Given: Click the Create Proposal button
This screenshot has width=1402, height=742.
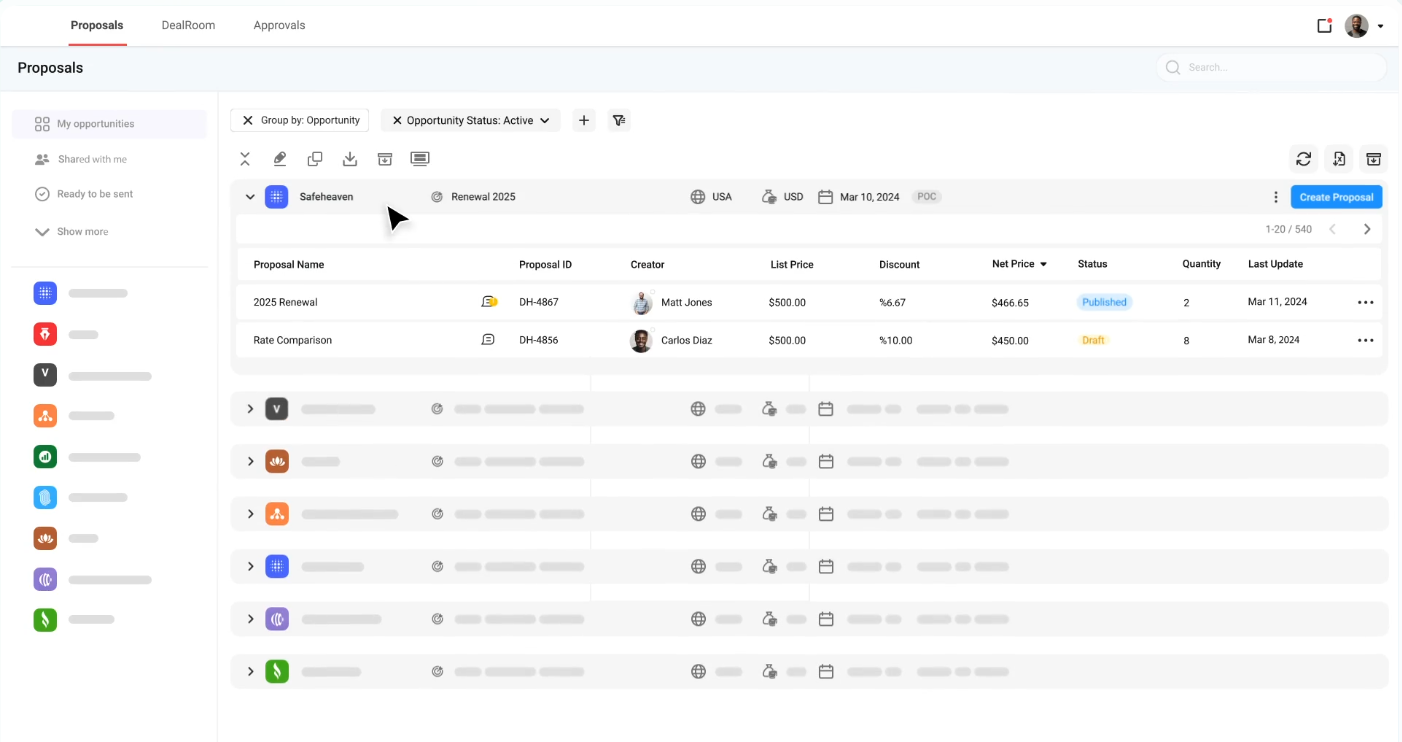Looking at the screenshot, I should 1336,197.
